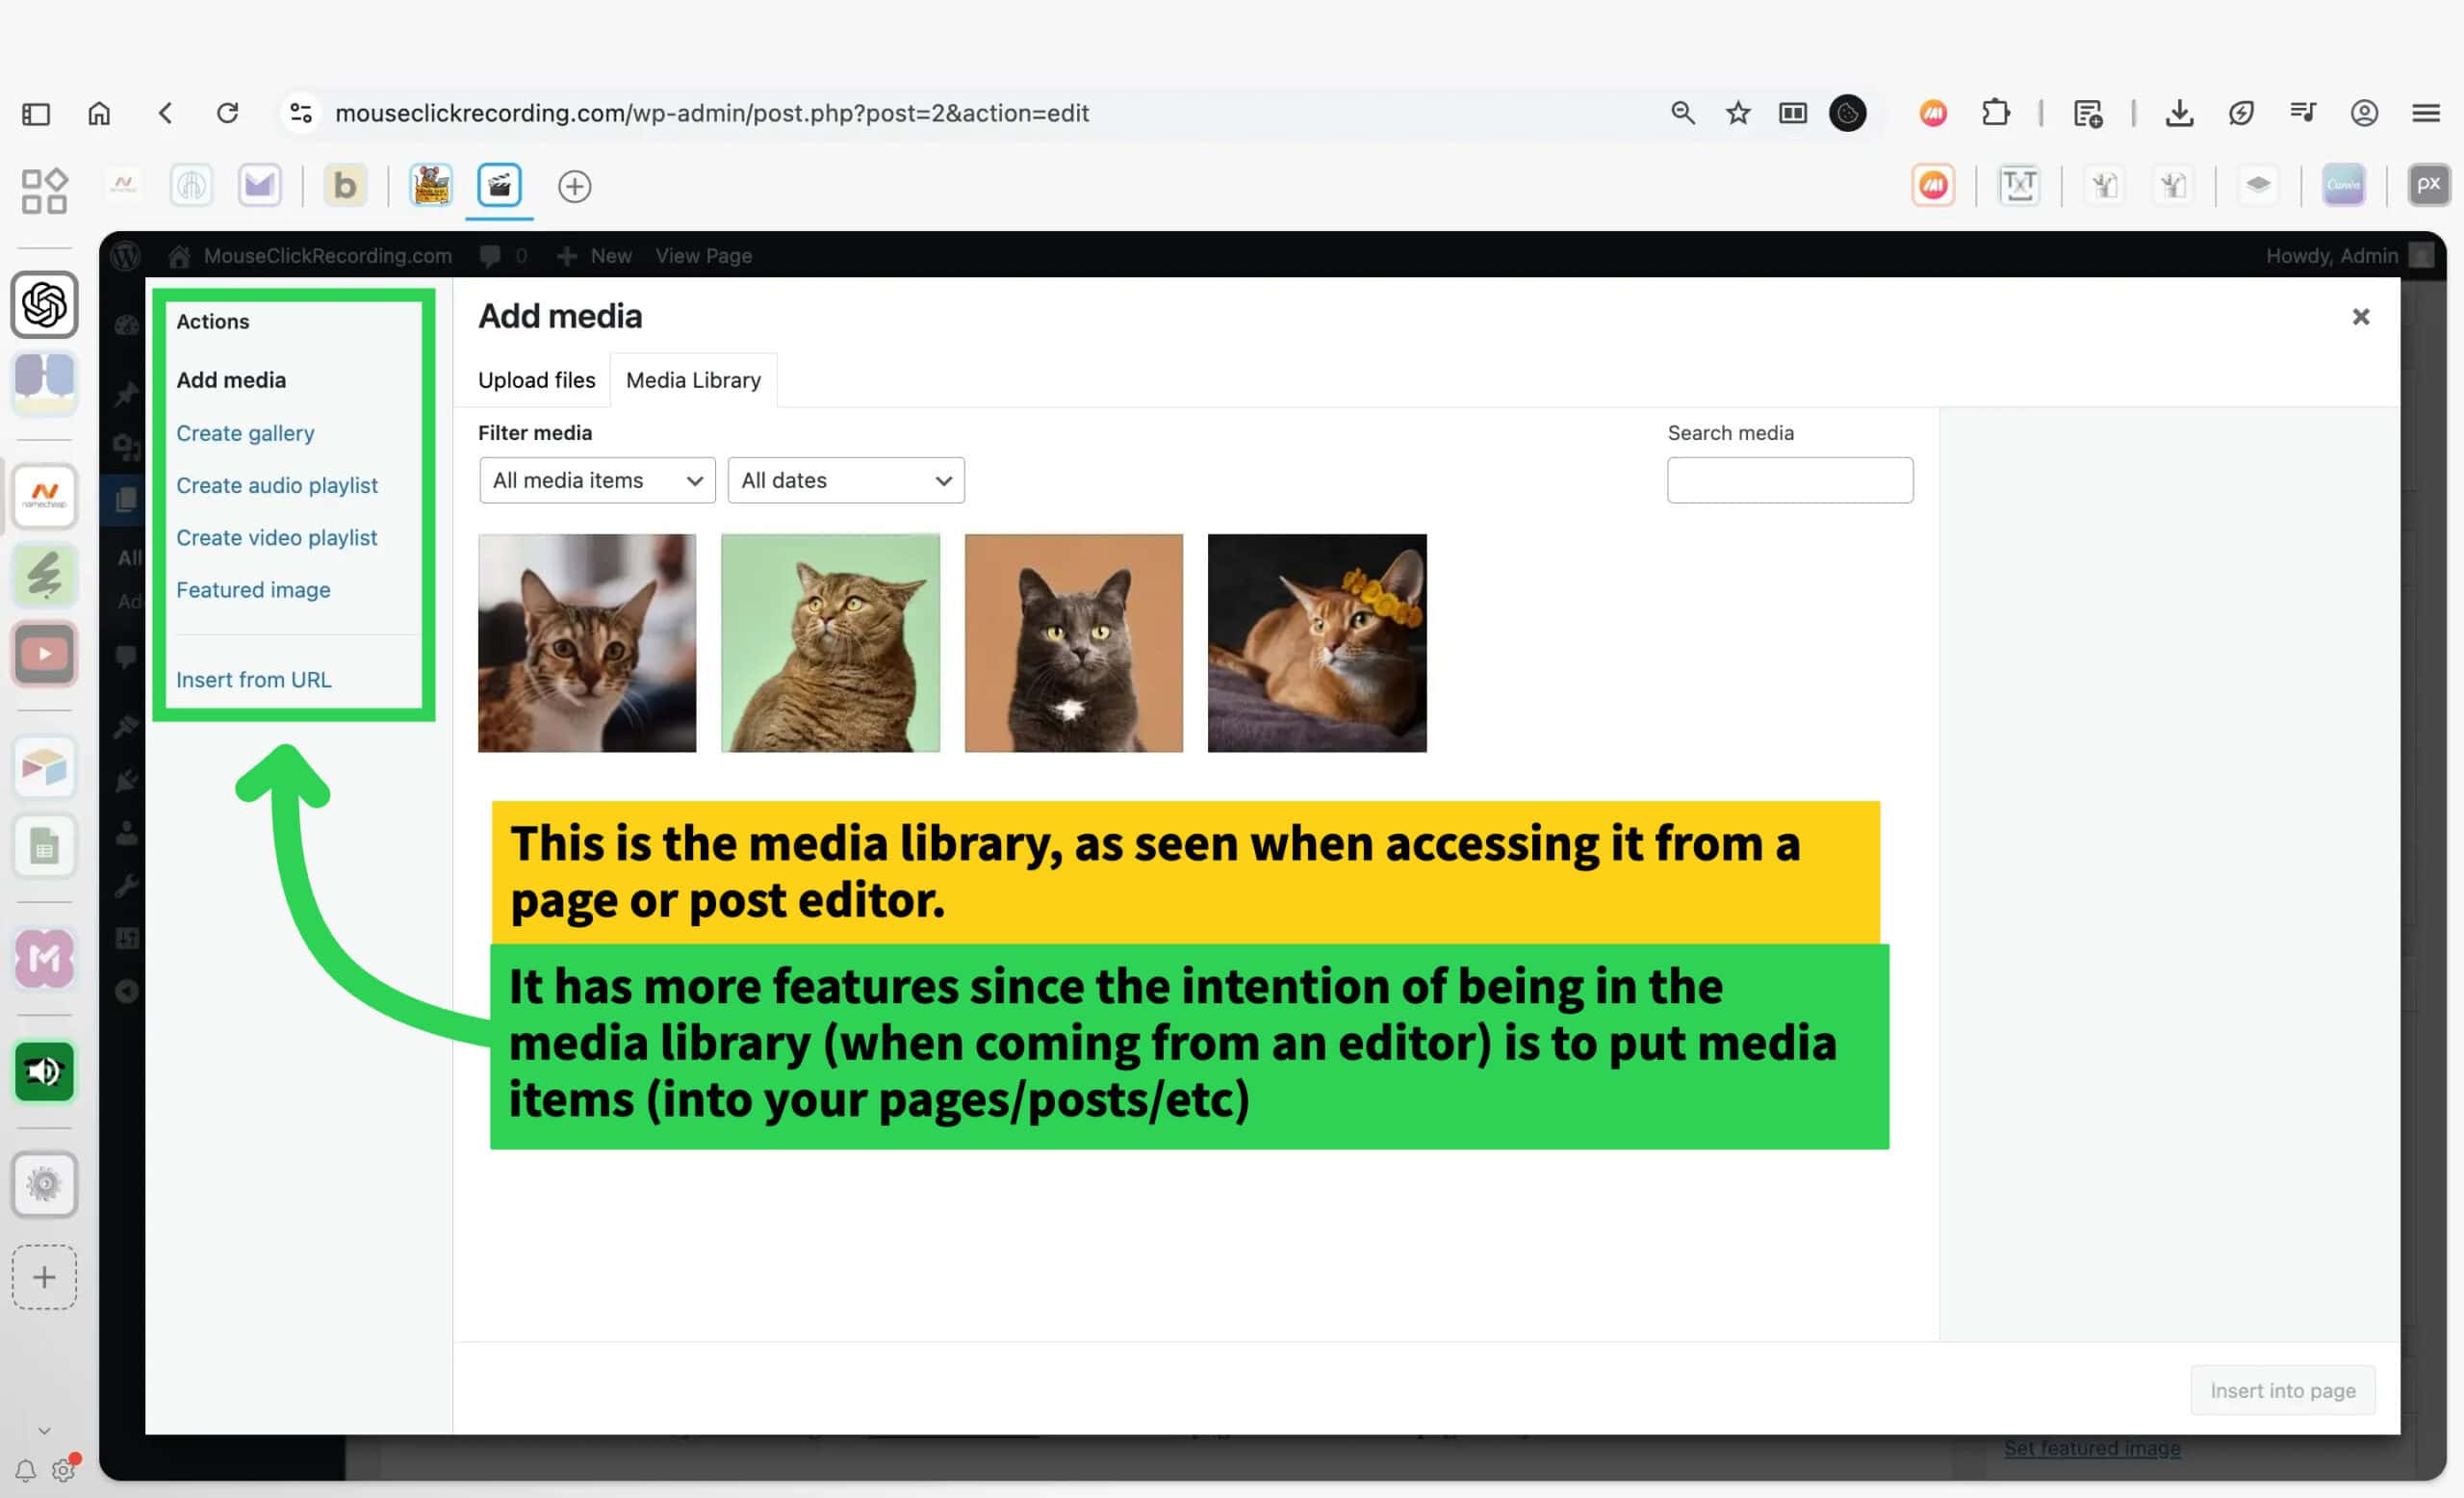Click the Search media input field
Screen dimensions: 2464x1498
(x=1789, y=481)
